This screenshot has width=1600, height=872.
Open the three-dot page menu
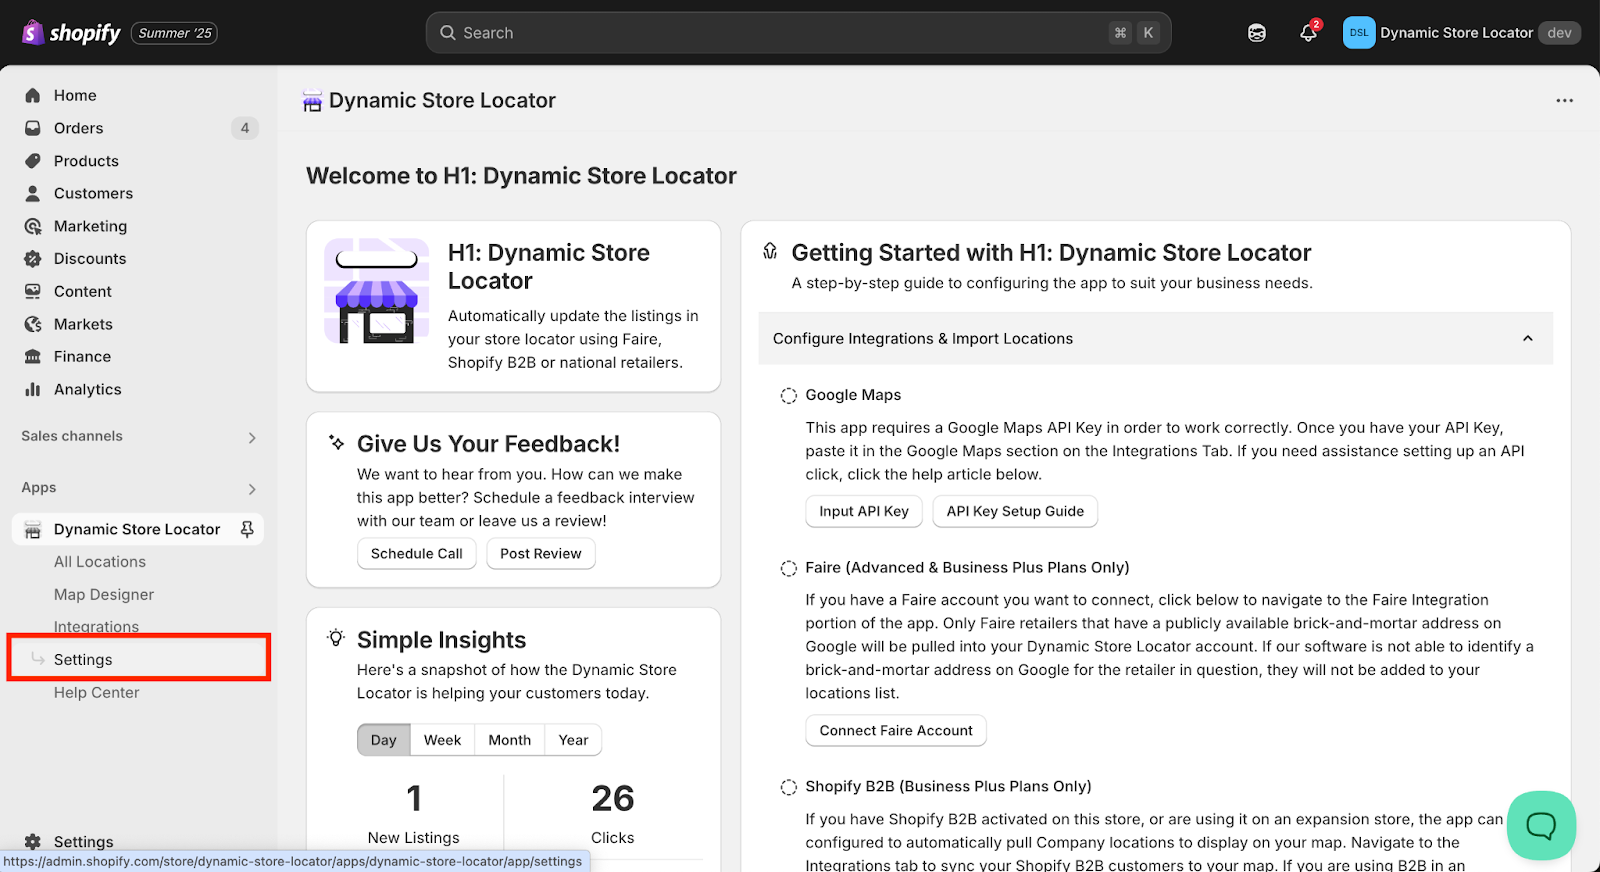tap(1564, 100)
